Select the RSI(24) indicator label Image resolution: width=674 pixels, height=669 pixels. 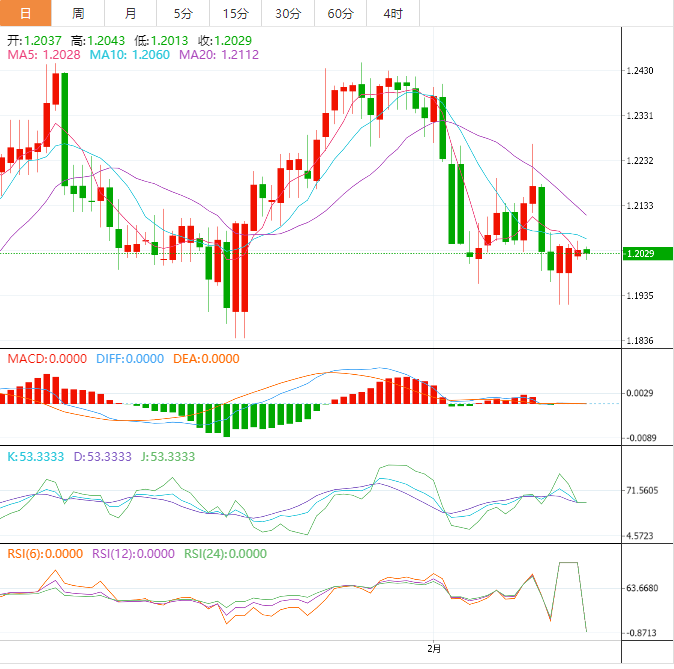[x=223, y=553]
